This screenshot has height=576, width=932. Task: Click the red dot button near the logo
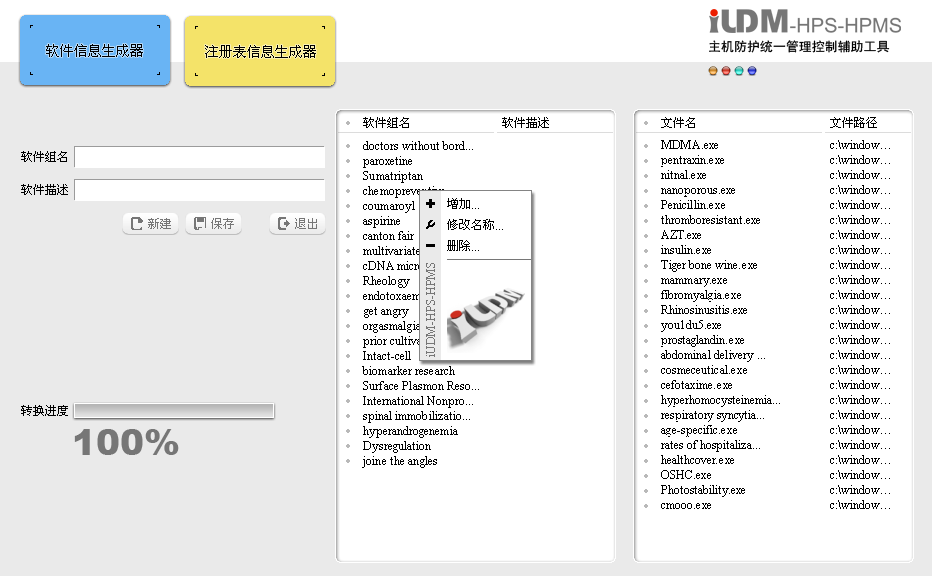(726, 71)
